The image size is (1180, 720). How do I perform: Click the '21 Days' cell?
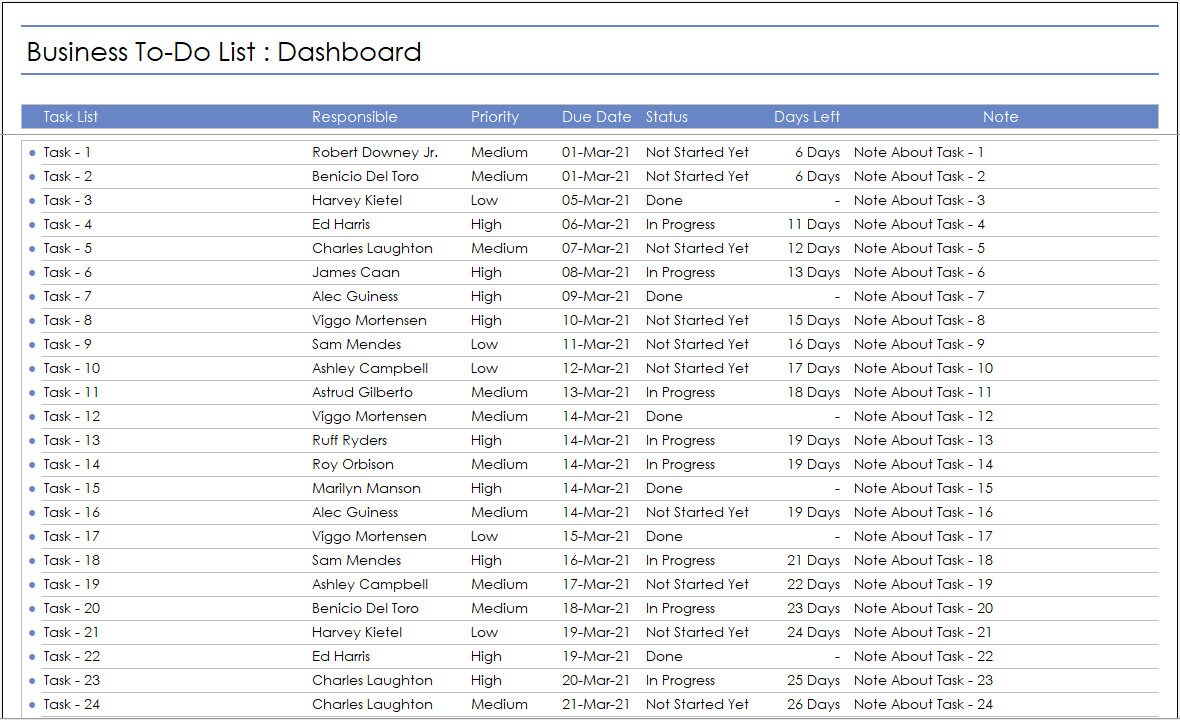tap(814, 561)
